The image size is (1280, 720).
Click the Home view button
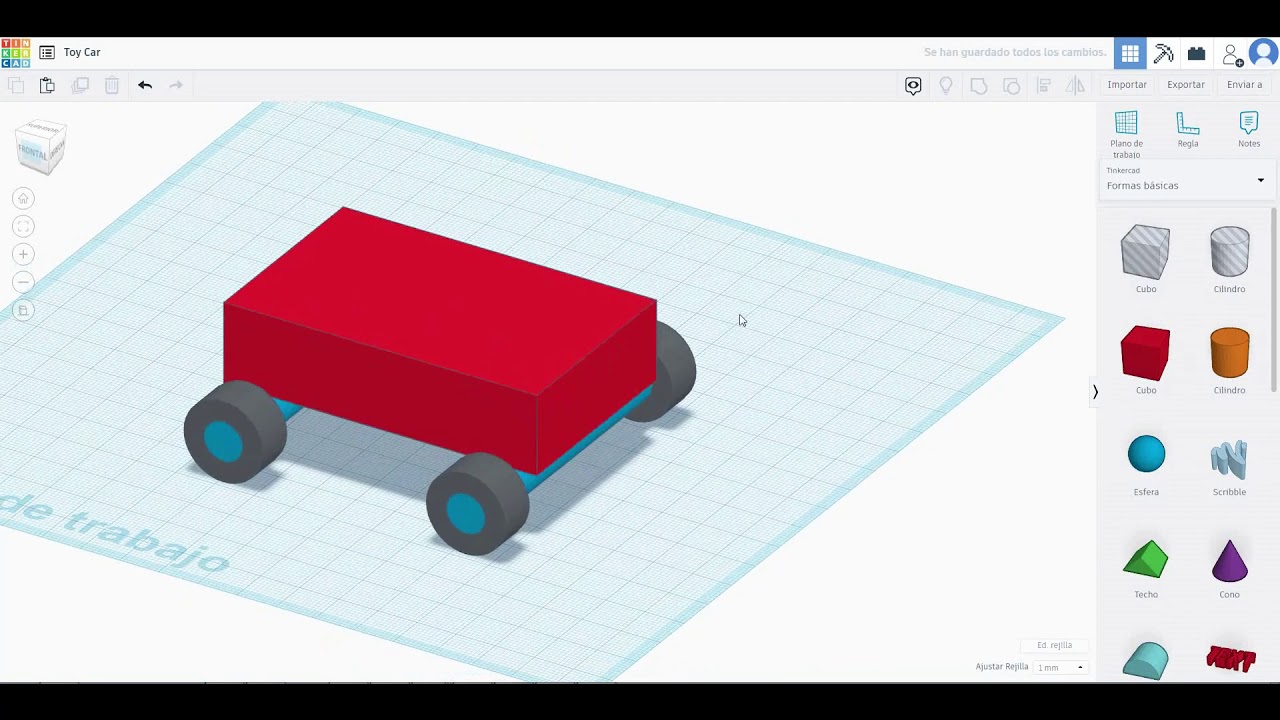click(x=23, y=198)
